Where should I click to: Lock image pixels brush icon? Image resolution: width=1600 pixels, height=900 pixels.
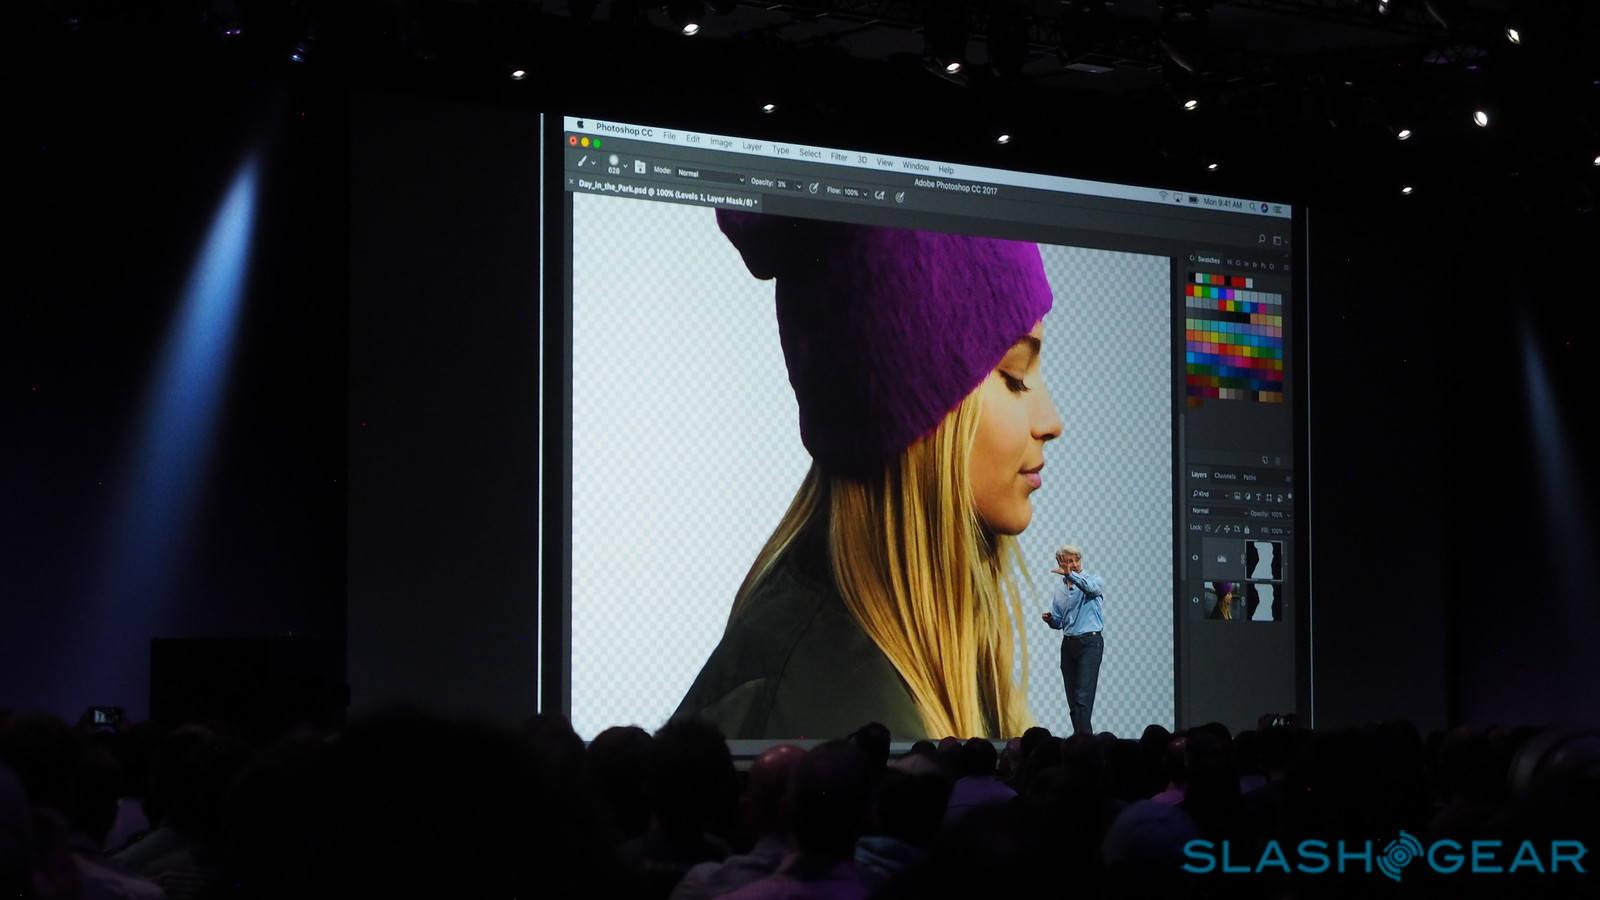[x=1218, y=528]
